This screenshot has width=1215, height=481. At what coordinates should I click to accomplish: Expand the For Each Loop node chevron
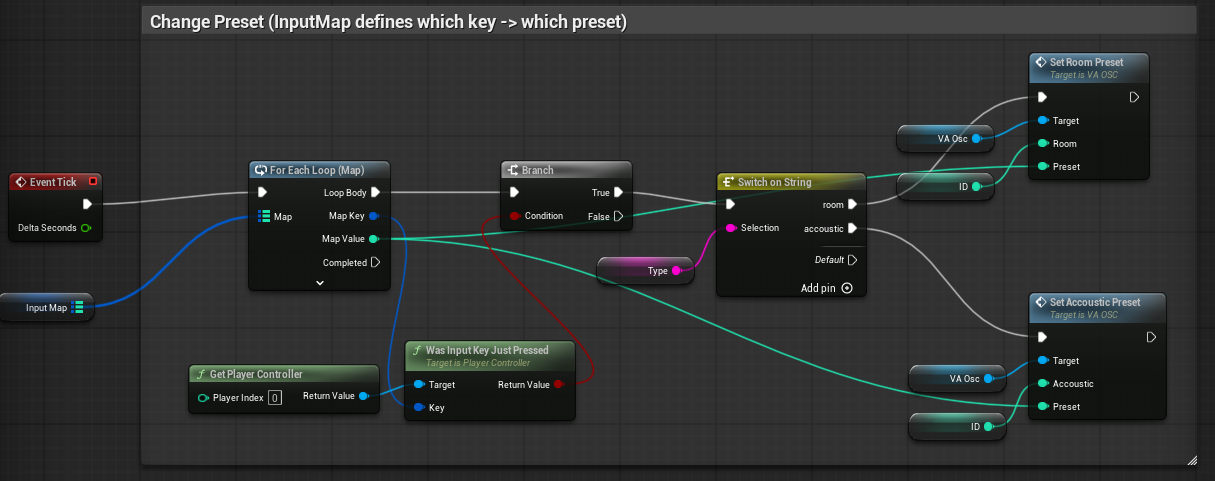coord(320,283)
